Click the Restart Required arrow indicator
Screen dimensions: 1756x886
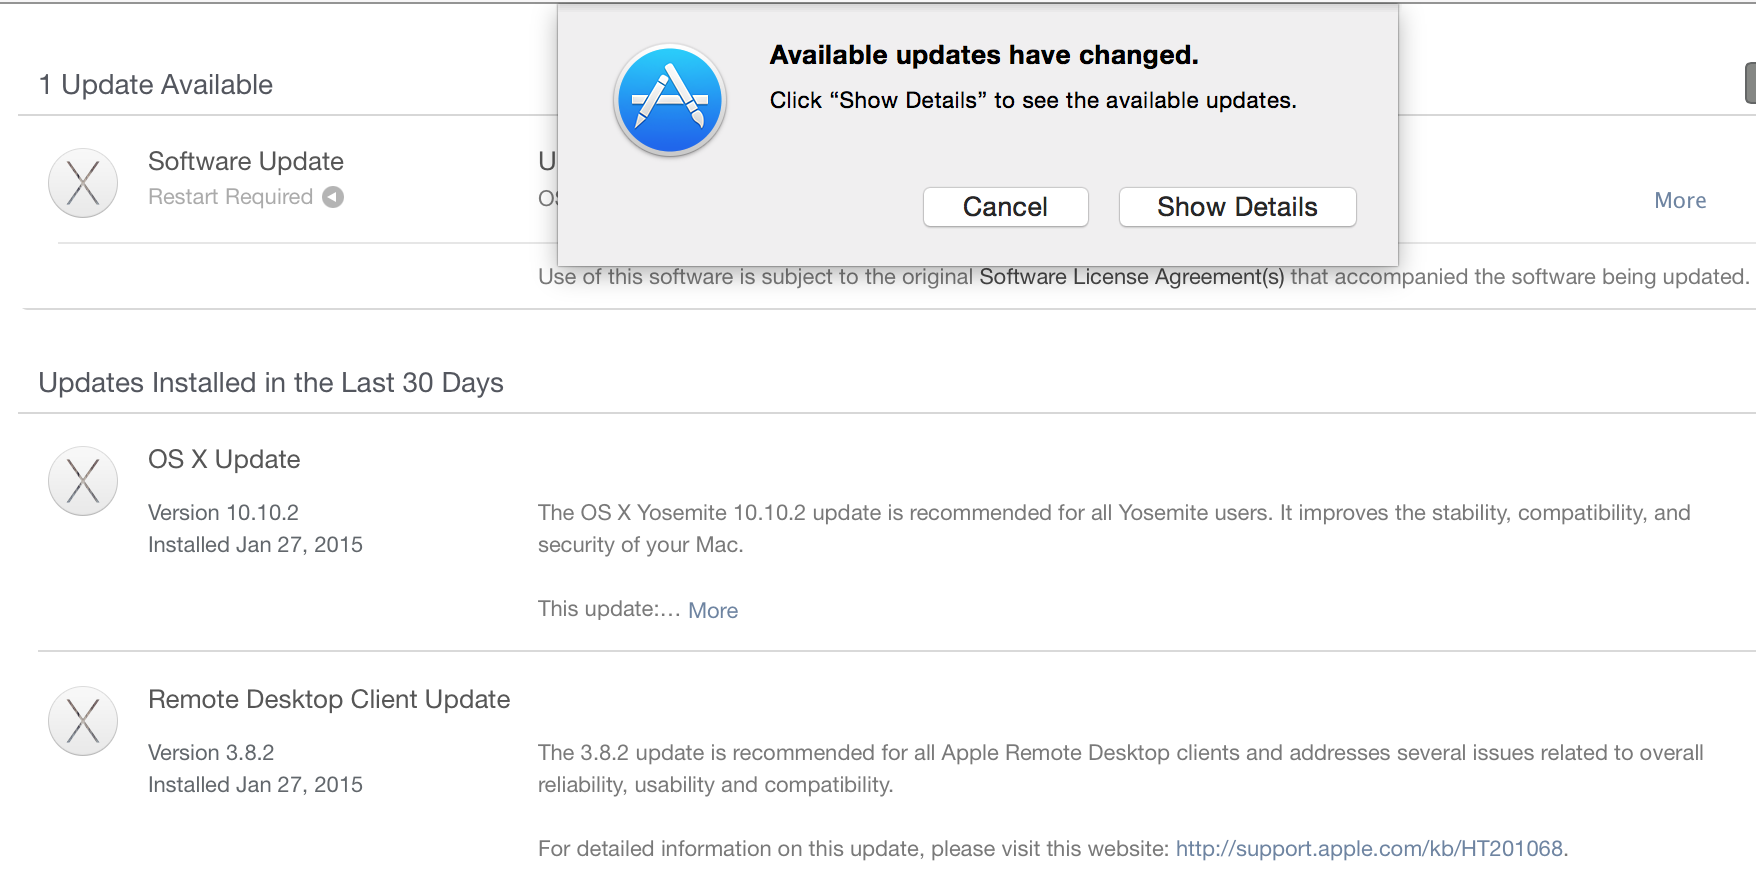point(333,197)
